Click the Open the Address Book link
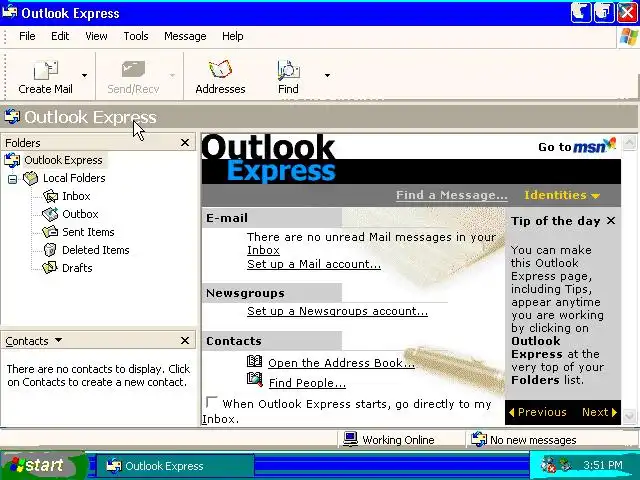 click(x=341, y=363)
